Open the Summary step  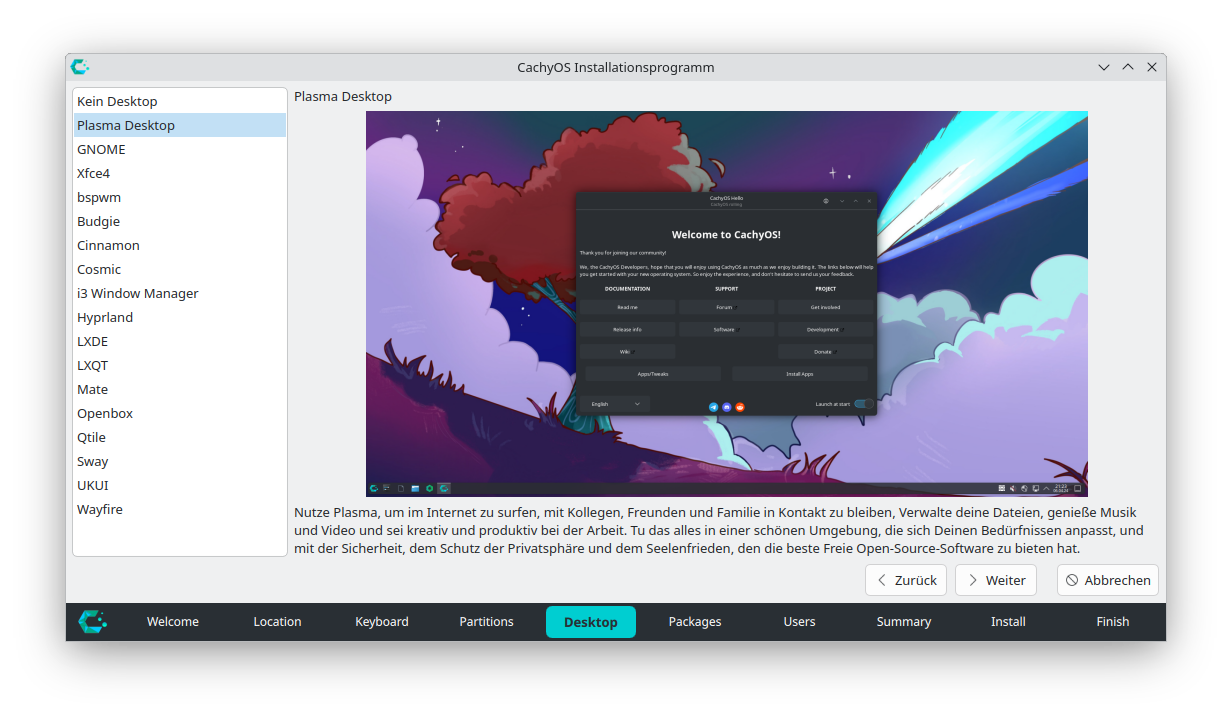click(904, 622)
